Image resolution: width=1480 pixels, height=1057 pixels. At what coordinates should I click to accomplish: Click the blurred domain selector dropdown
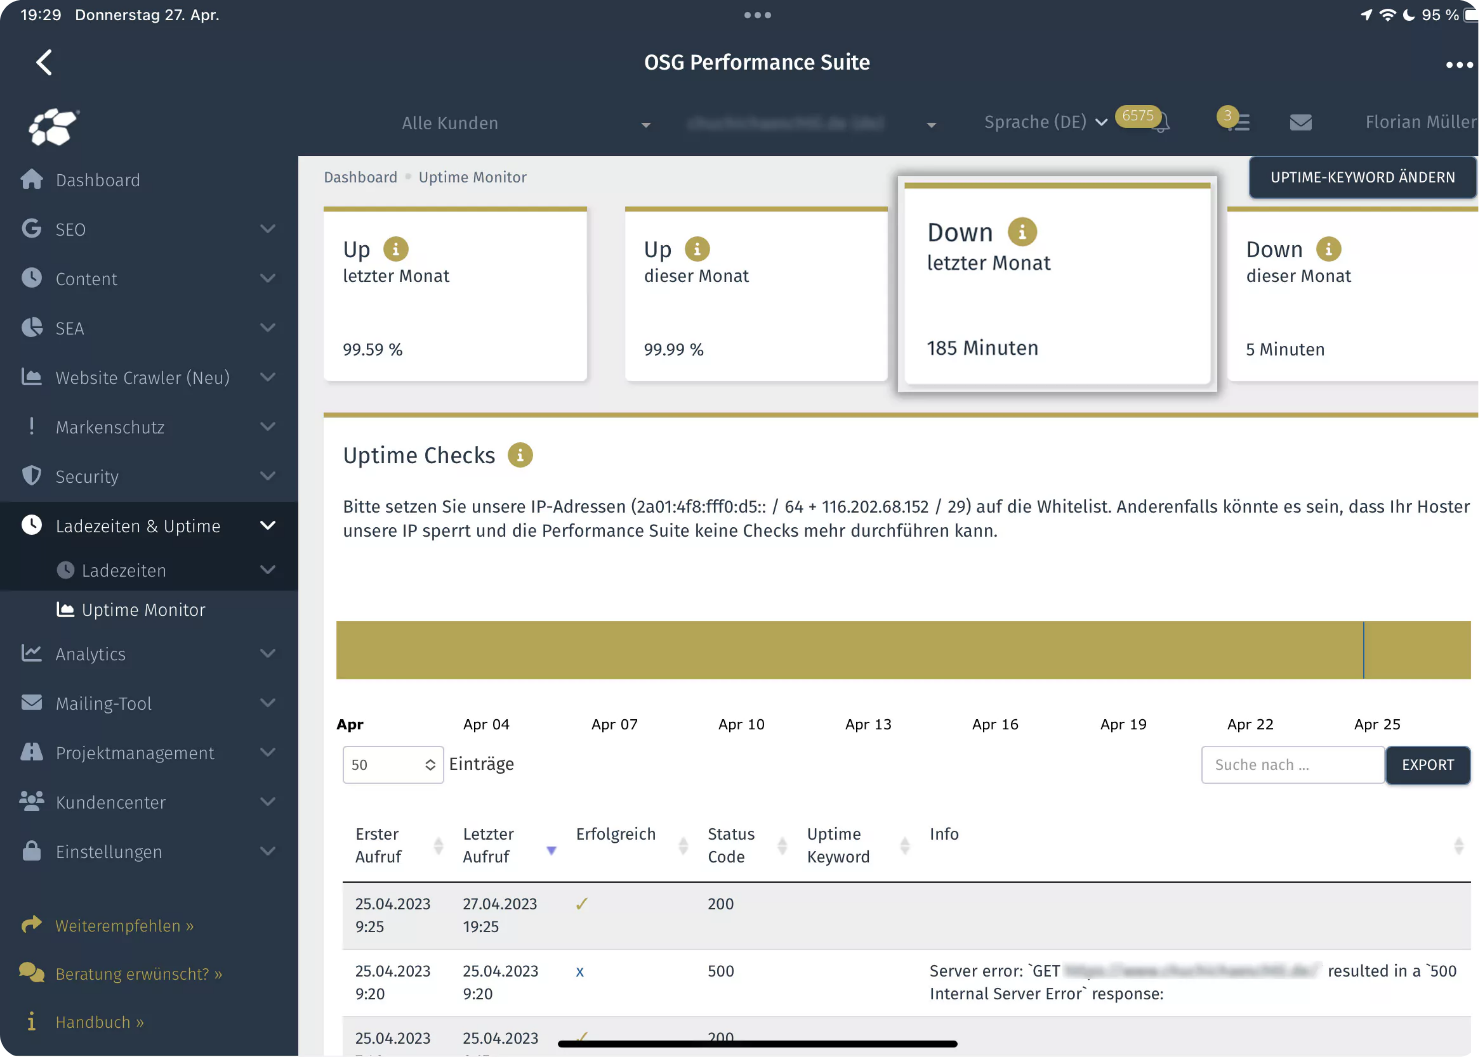click(x=812, y=123)
